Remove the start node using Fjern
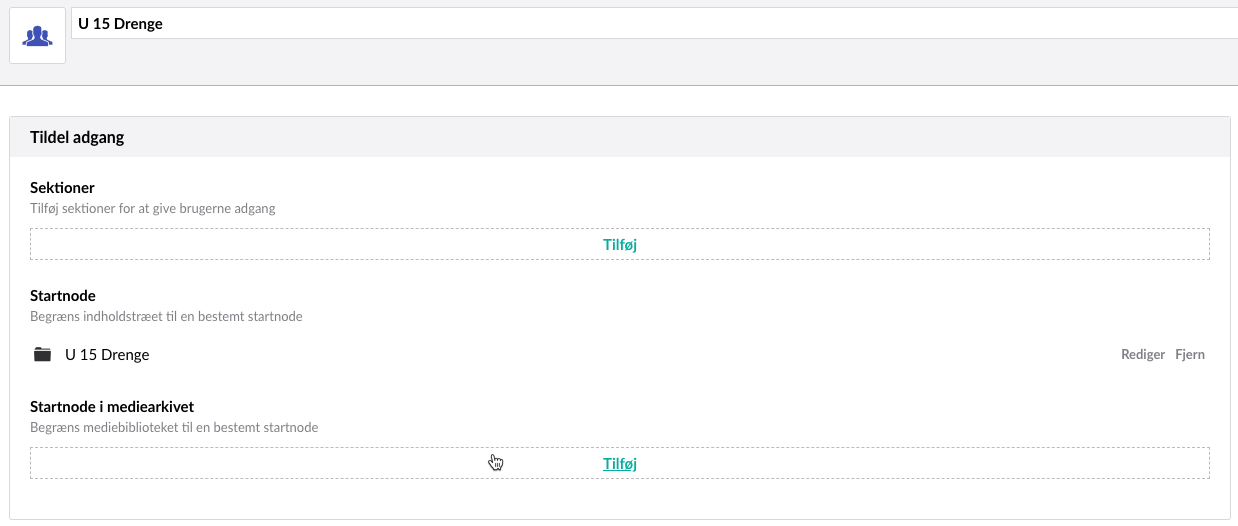 click(1190, 354)
